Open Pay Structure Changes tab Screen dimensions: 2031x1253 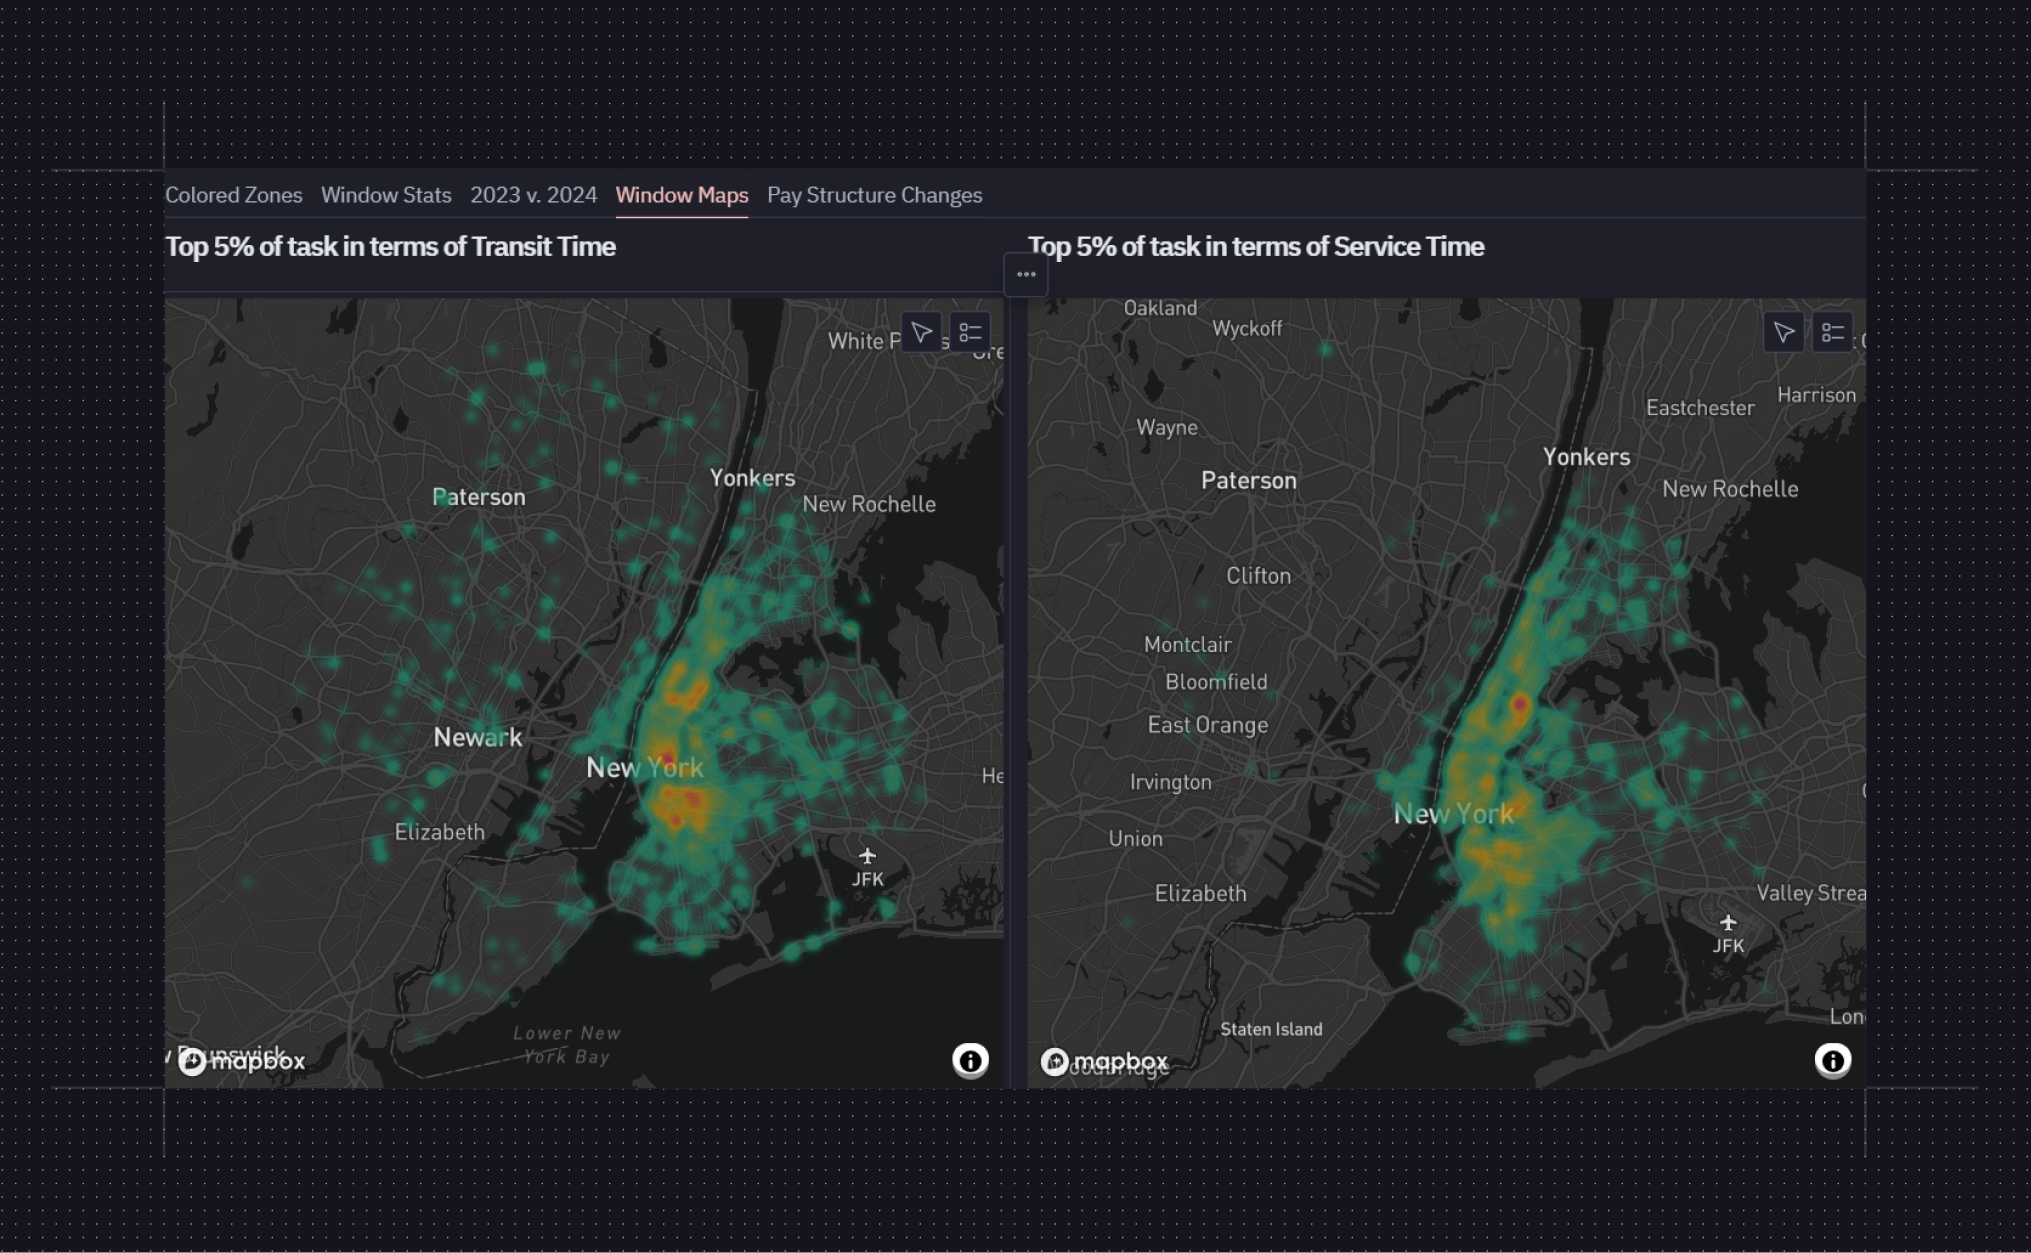pyautogui.click(x=875, y=195)
